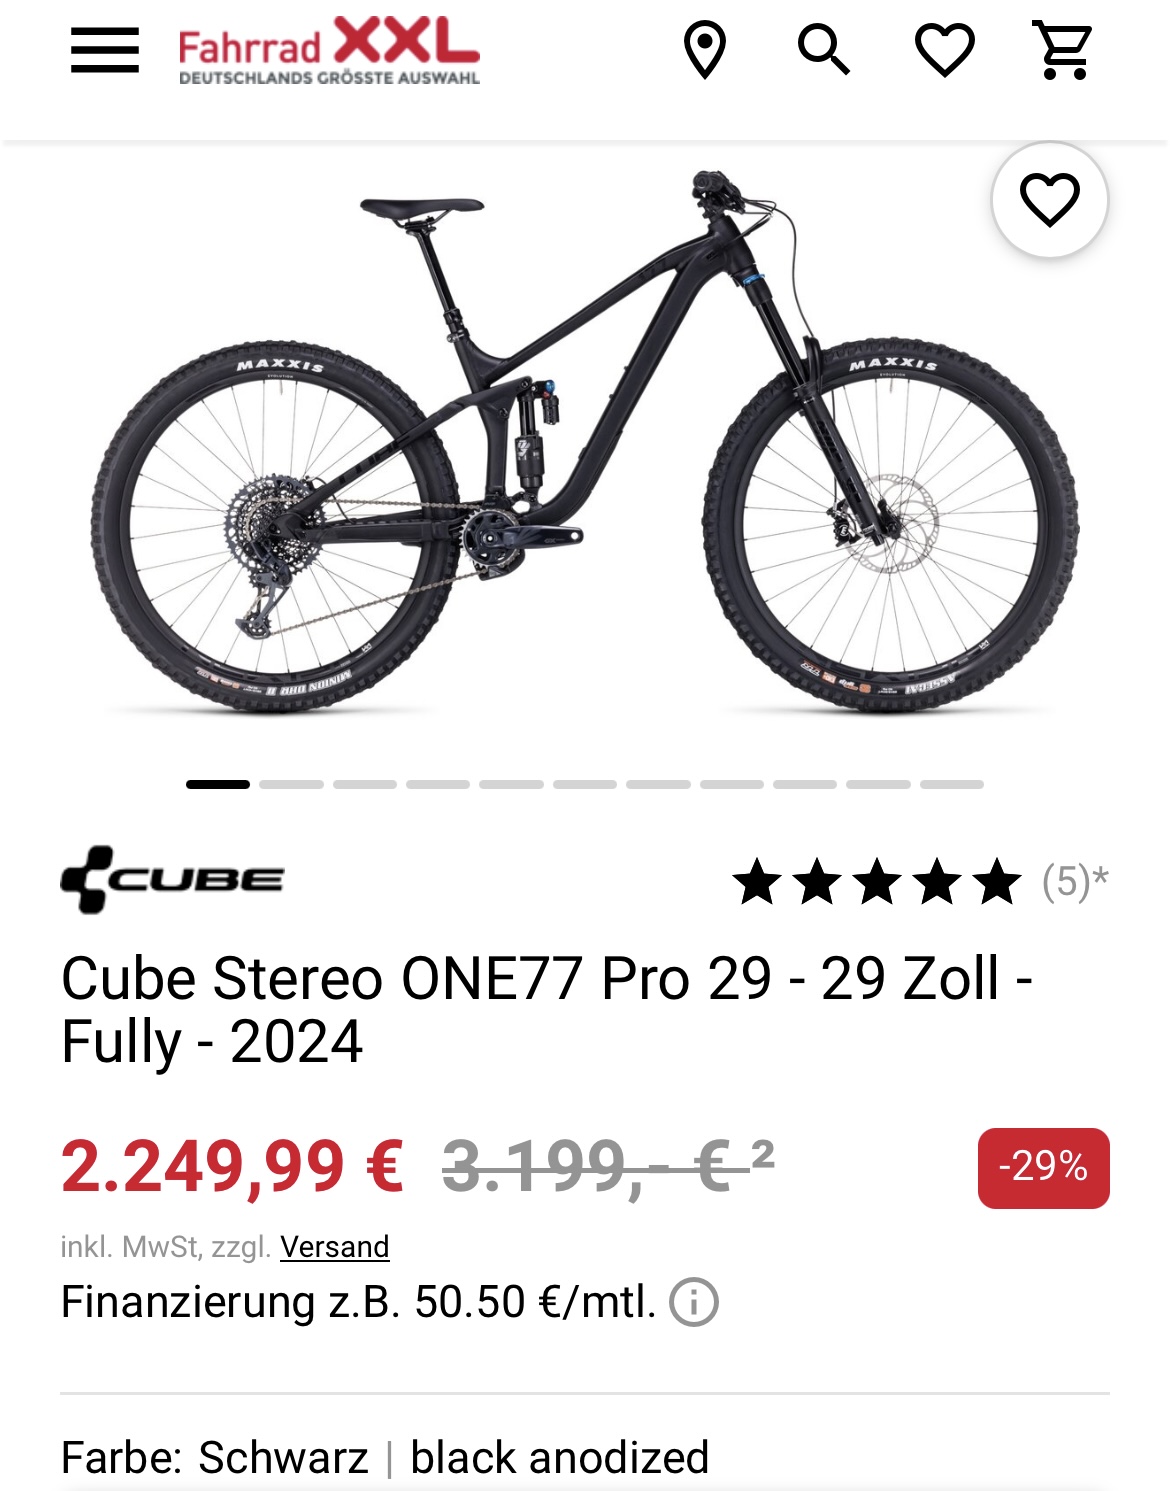Screen dimensions: 1170x1491
Task: Jump to last gallery image indicator
Action: tap(952, 784)
